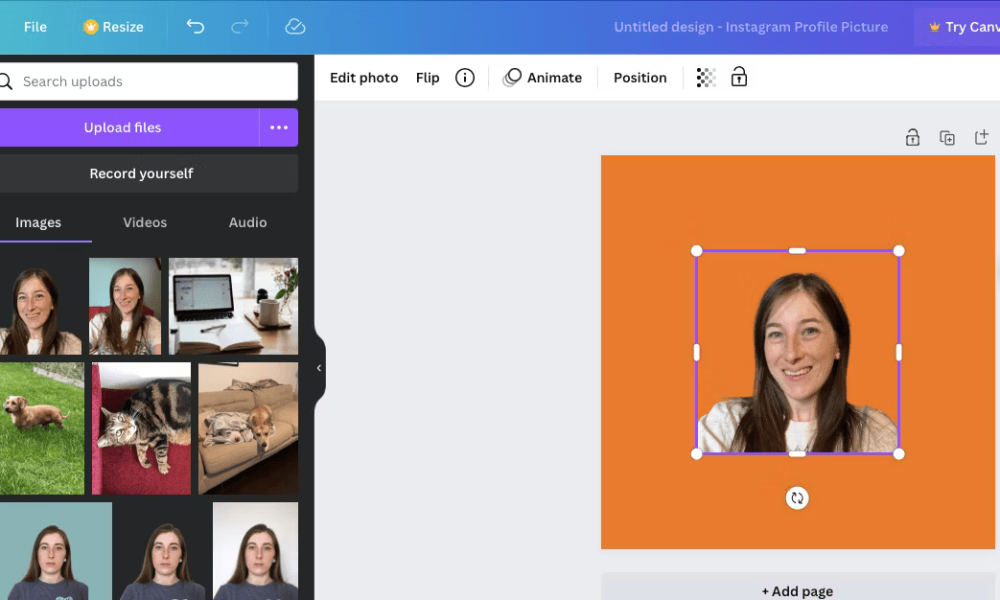
Task: Click the cloud save status icon
Action: pyautogui.click(x=295, y=27)
